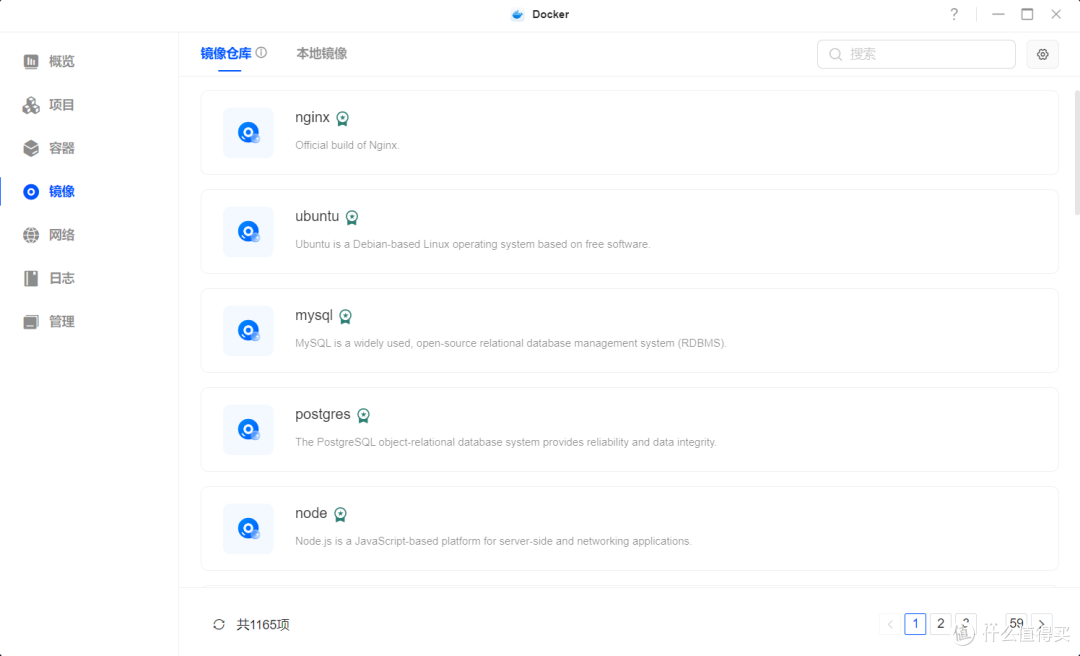This screenshot has height=656, width=1080.
Task: Click the nginx image icon
Action: [x=248, y=132]
